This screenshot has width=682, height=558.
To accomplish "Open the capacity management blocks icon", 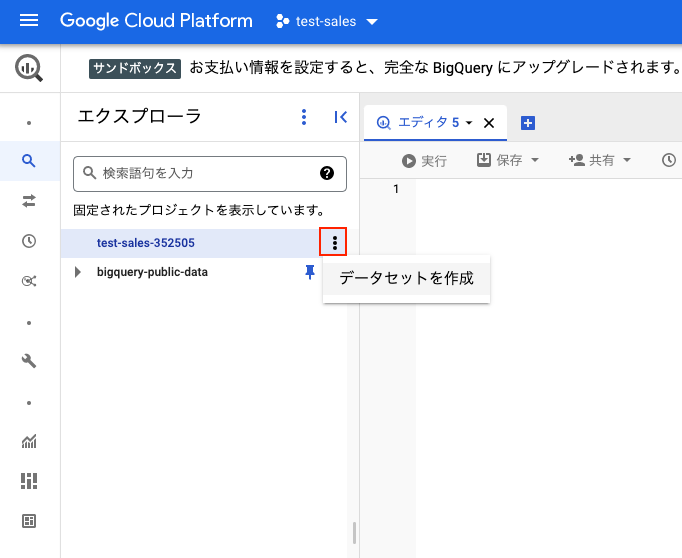I will (29, 481).
